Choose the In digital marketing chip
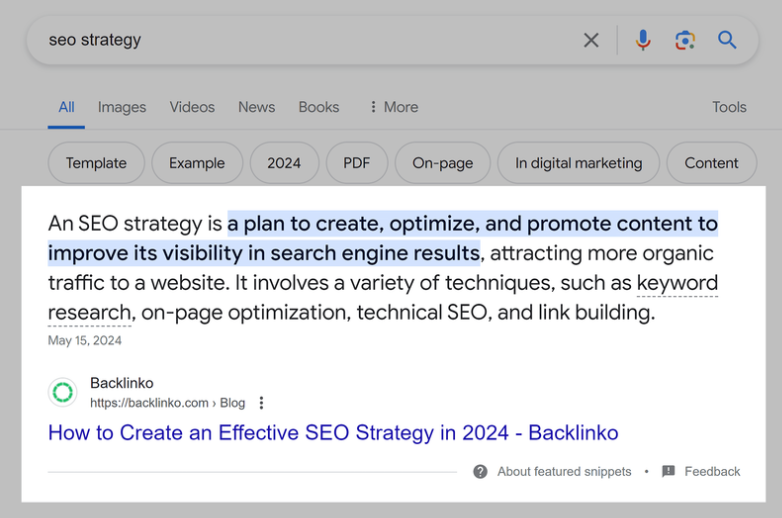The image size is (782, 518). coord(578,163)
